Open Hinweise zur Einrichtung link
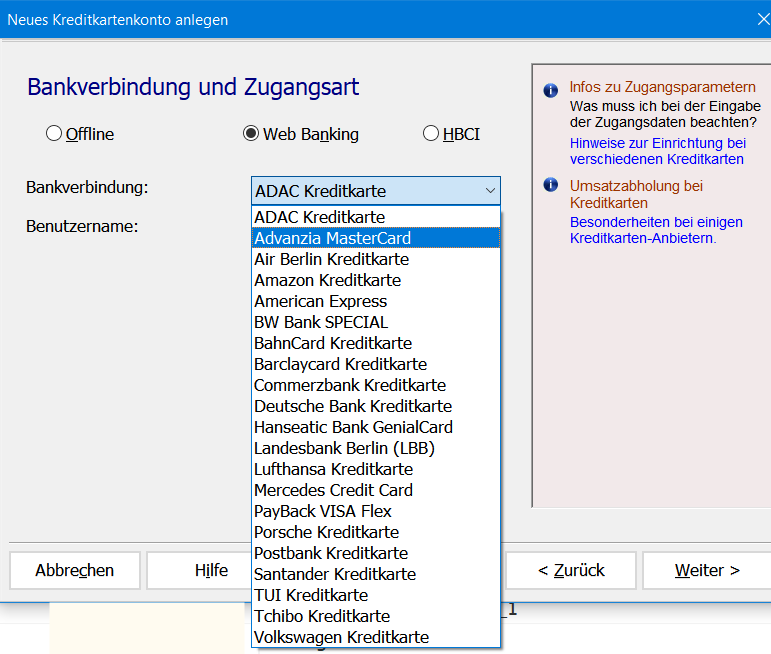771x654 pixels. (657, 151)
